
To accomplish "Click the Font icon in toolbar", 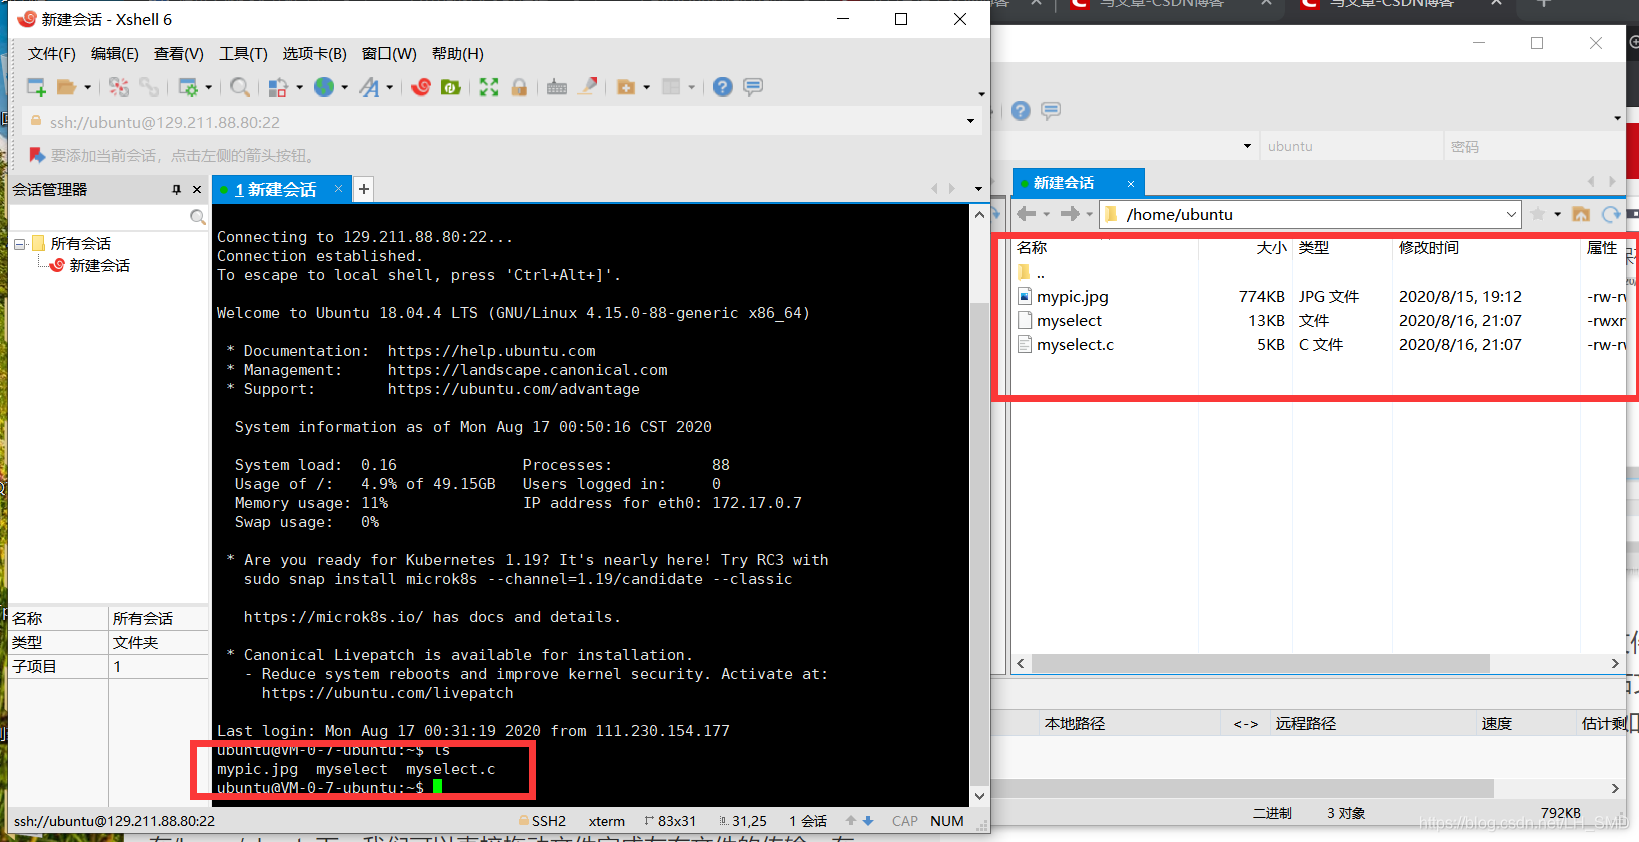I will [x=369, y=87].
